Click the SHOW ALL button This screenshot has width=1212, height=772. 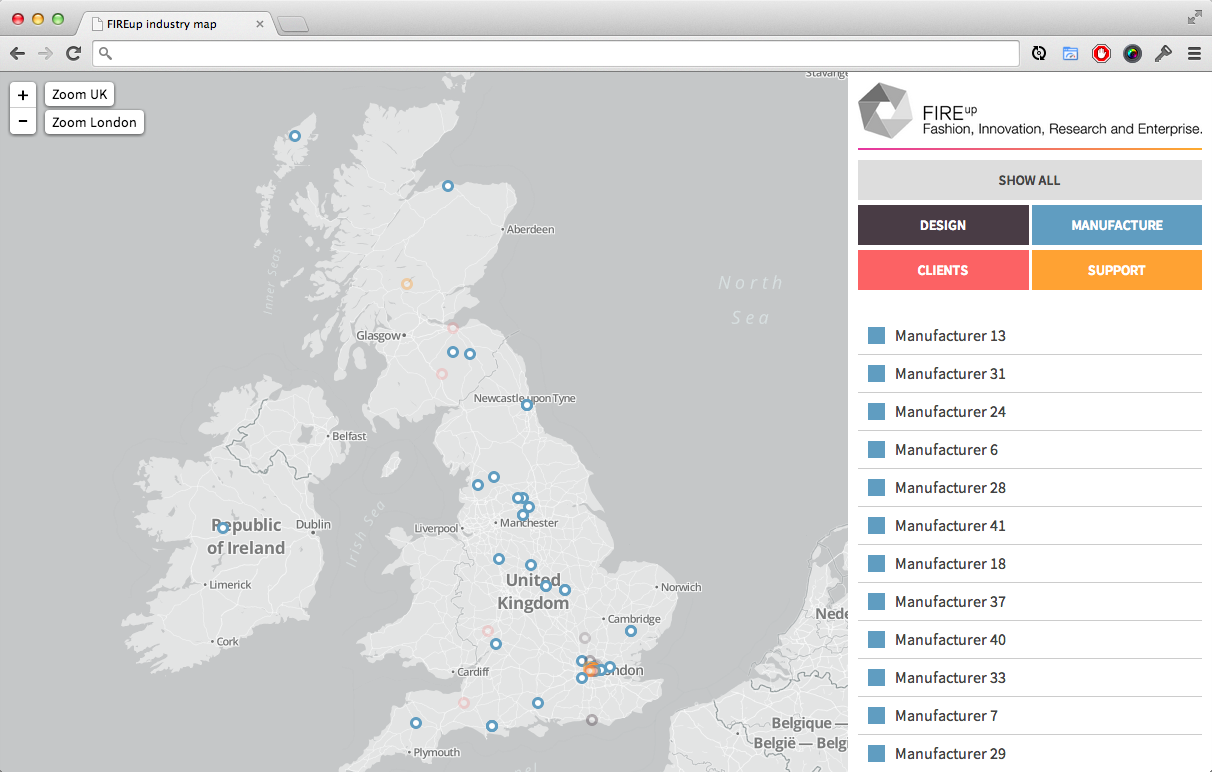1029,180
